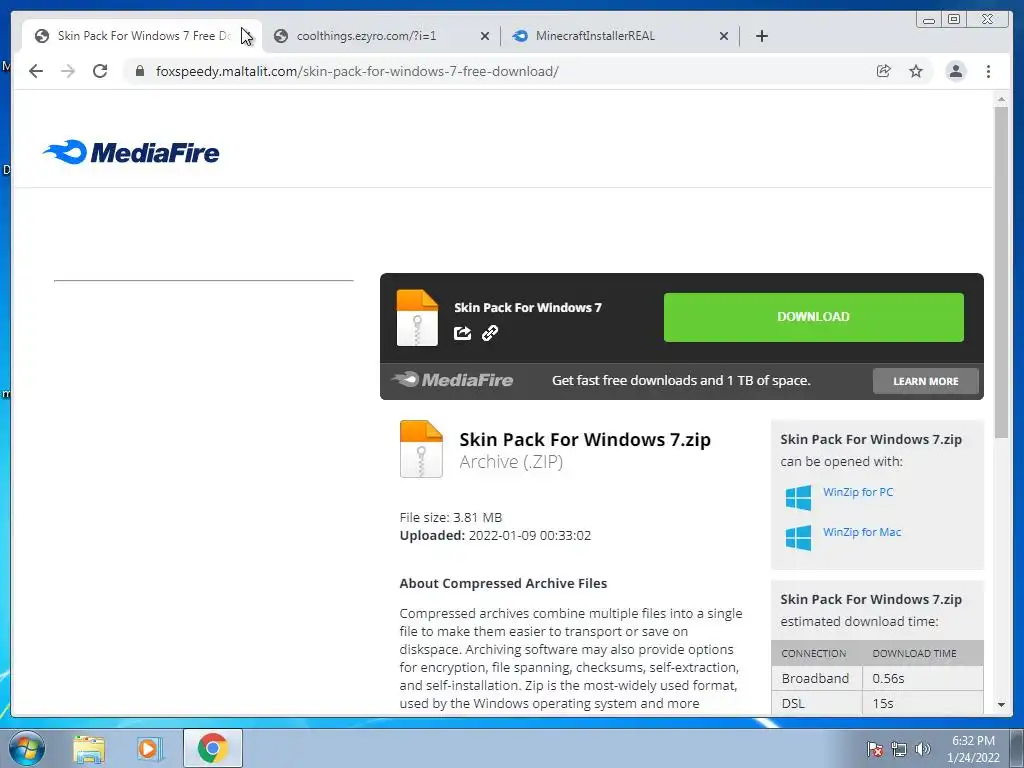Click the Broadband table cell
This screenshot has width=1024, height=768.
tap(817, 679)
